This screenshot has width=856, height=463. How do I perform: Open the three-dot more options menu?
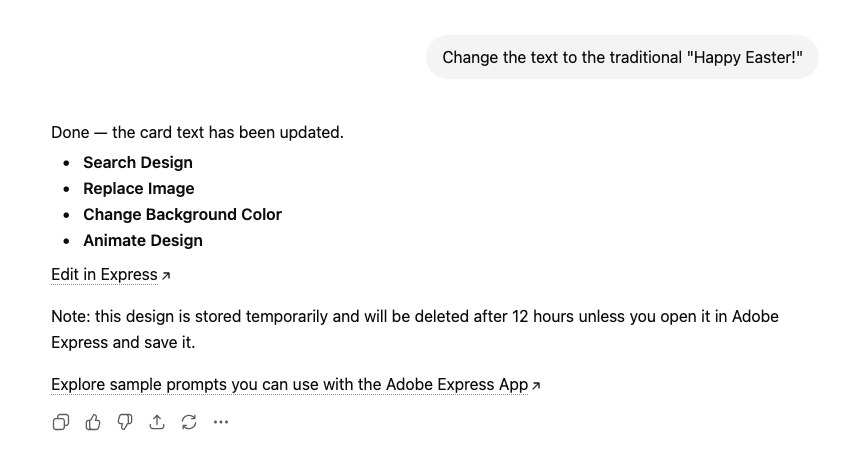221,422
